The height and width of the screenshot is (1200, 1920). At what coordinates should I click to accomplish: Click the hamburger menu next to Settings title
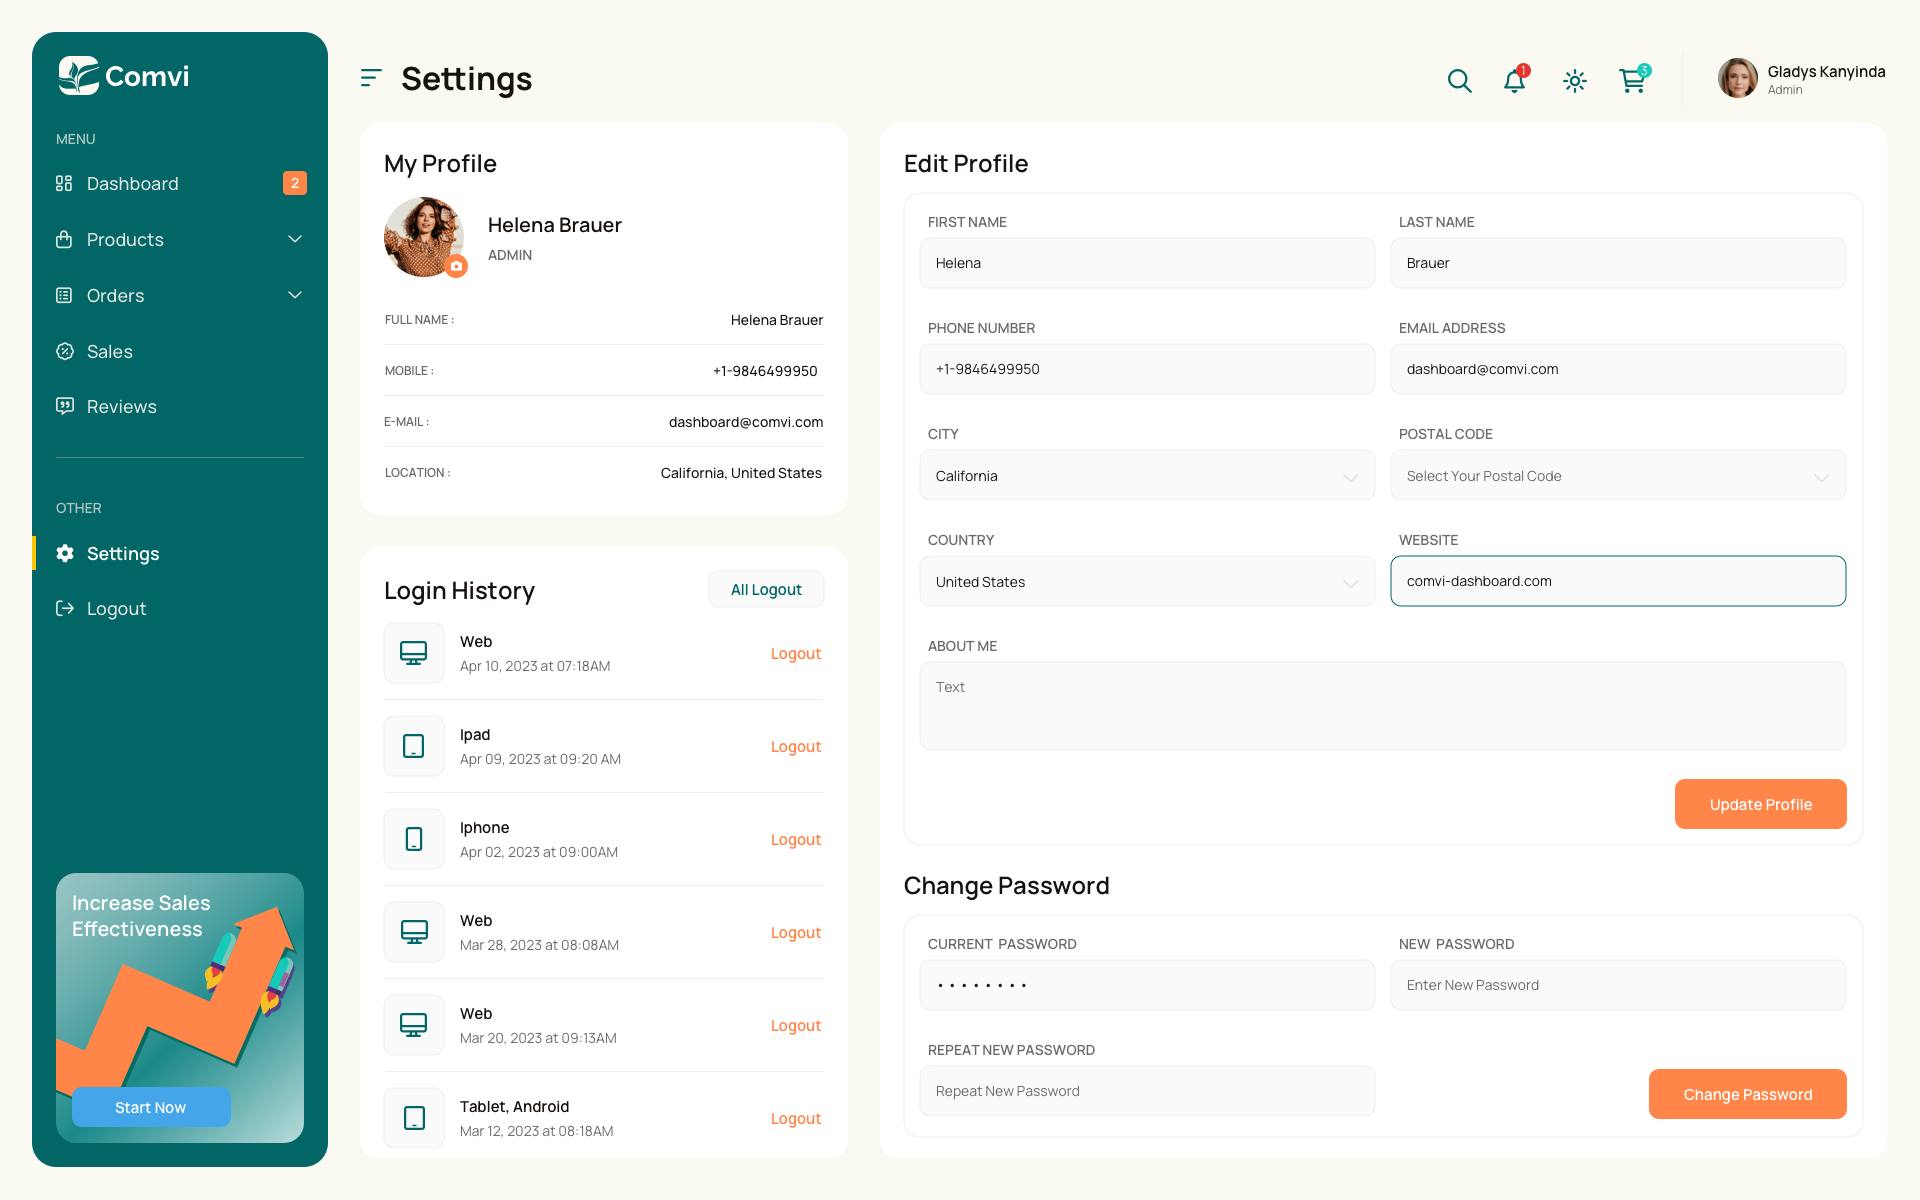(371, 78)
